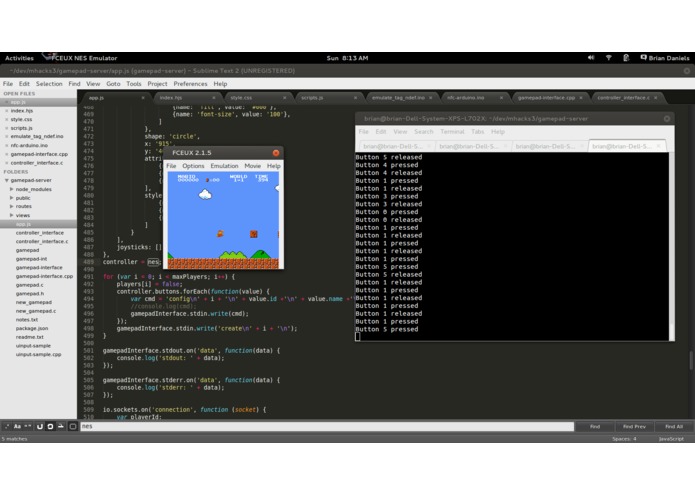Viewport: 695px width, 494px height.
Task: Open the Wi-Fi network indicator
Action: click(609, 58)
